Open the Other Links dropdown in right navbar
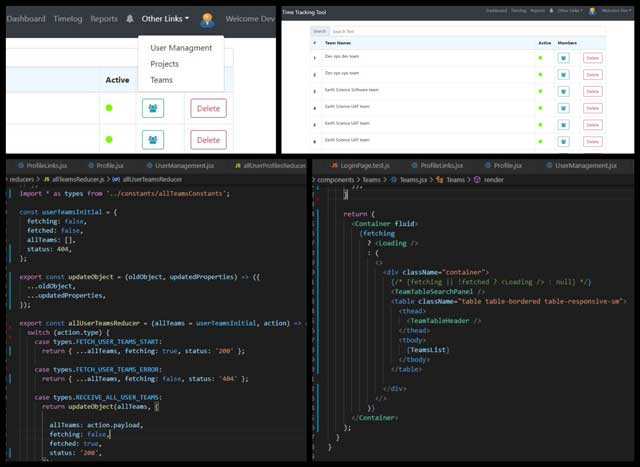Image resolution: width=640 pixels, height=467 pixels. pyautogui.click(x=569, y=11)
